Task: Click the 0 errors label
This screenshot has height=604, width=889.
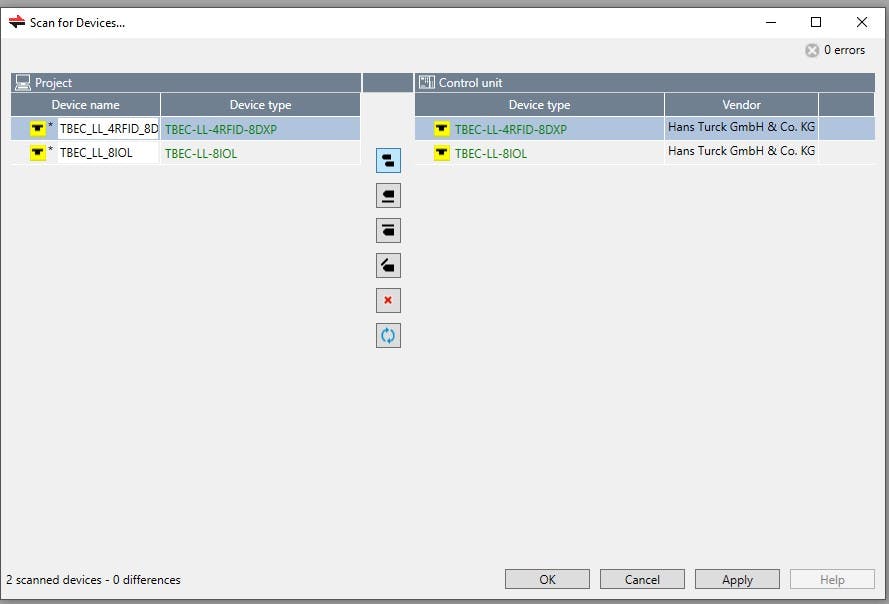Action: (844, 50)
